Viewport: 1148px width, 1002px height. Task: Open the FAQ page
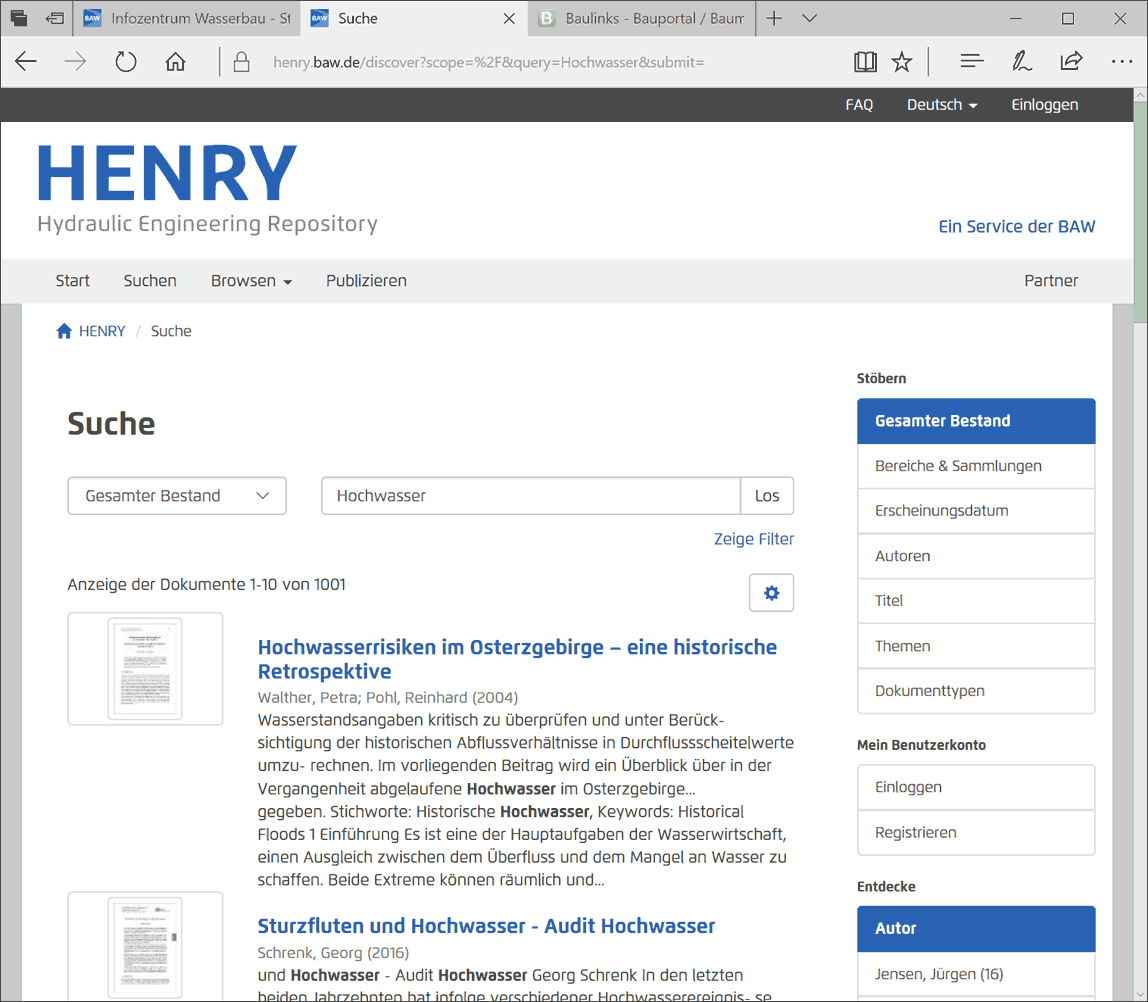pos(859,105)
